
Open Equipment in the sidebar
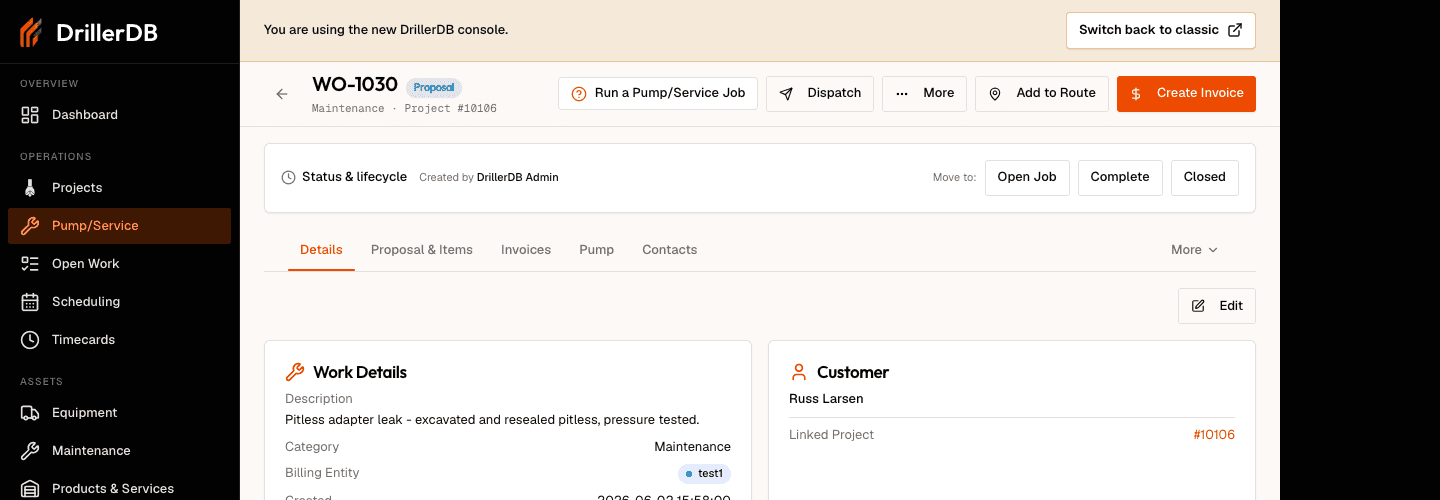[x=119, y=413]
